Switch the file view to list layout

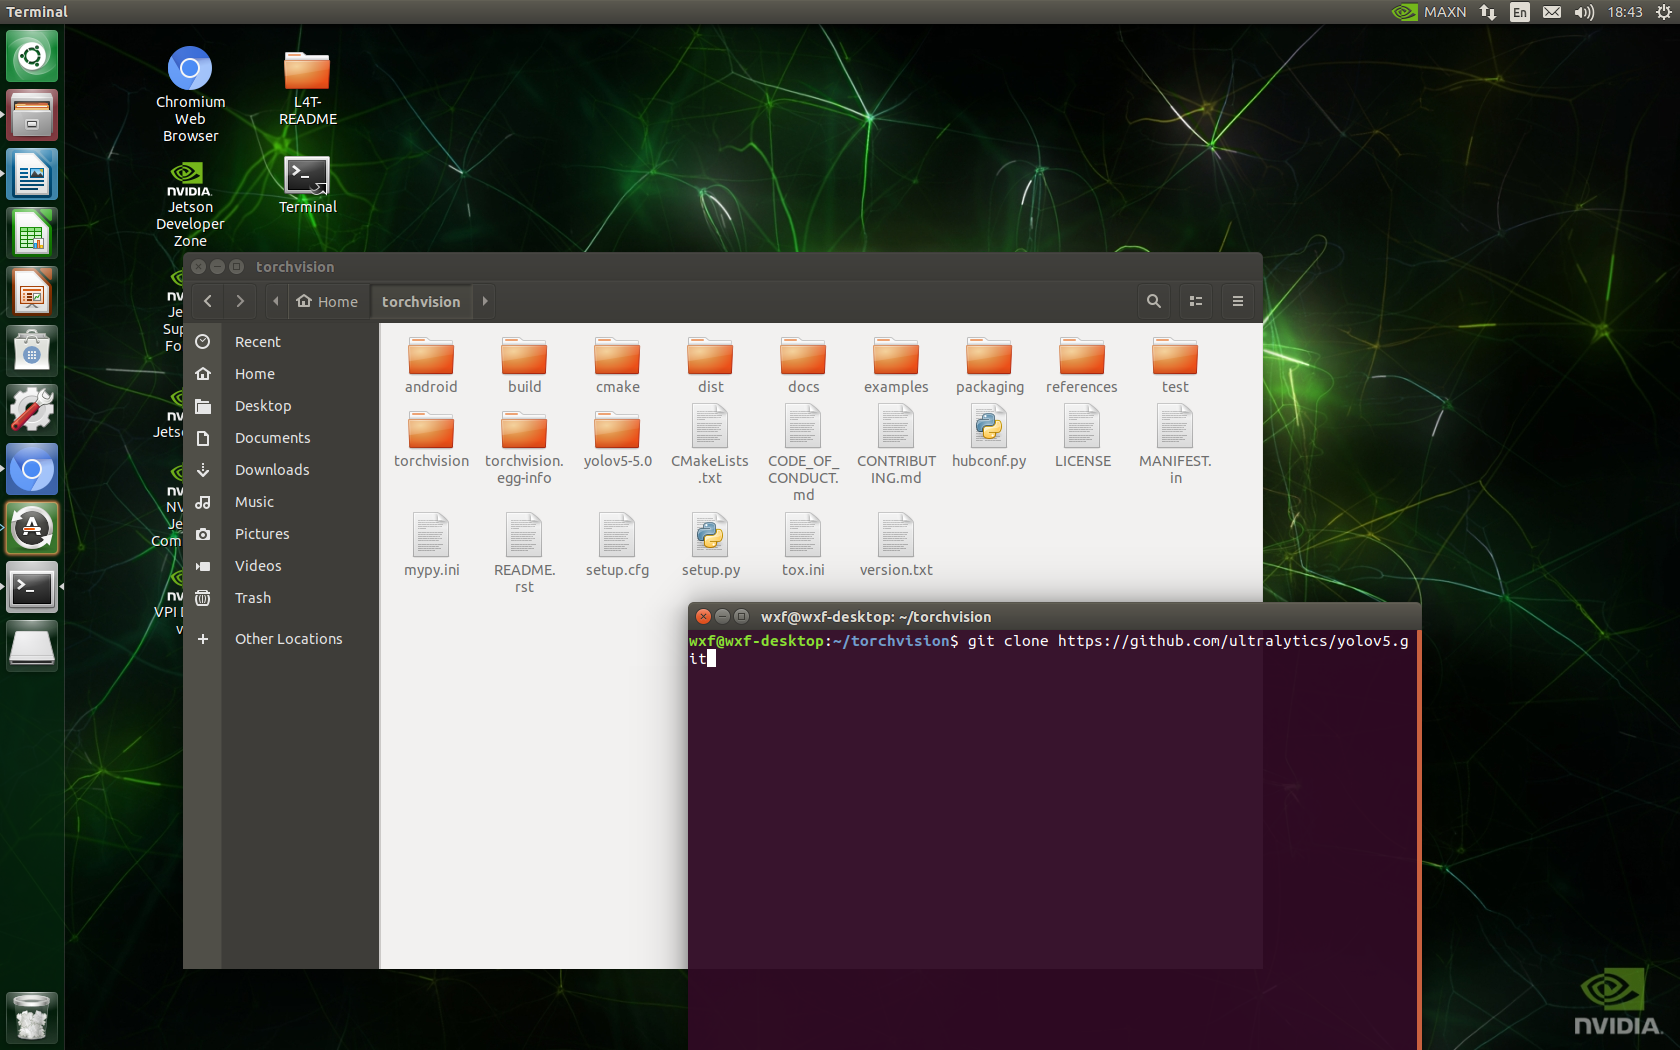click(1195, 300)
